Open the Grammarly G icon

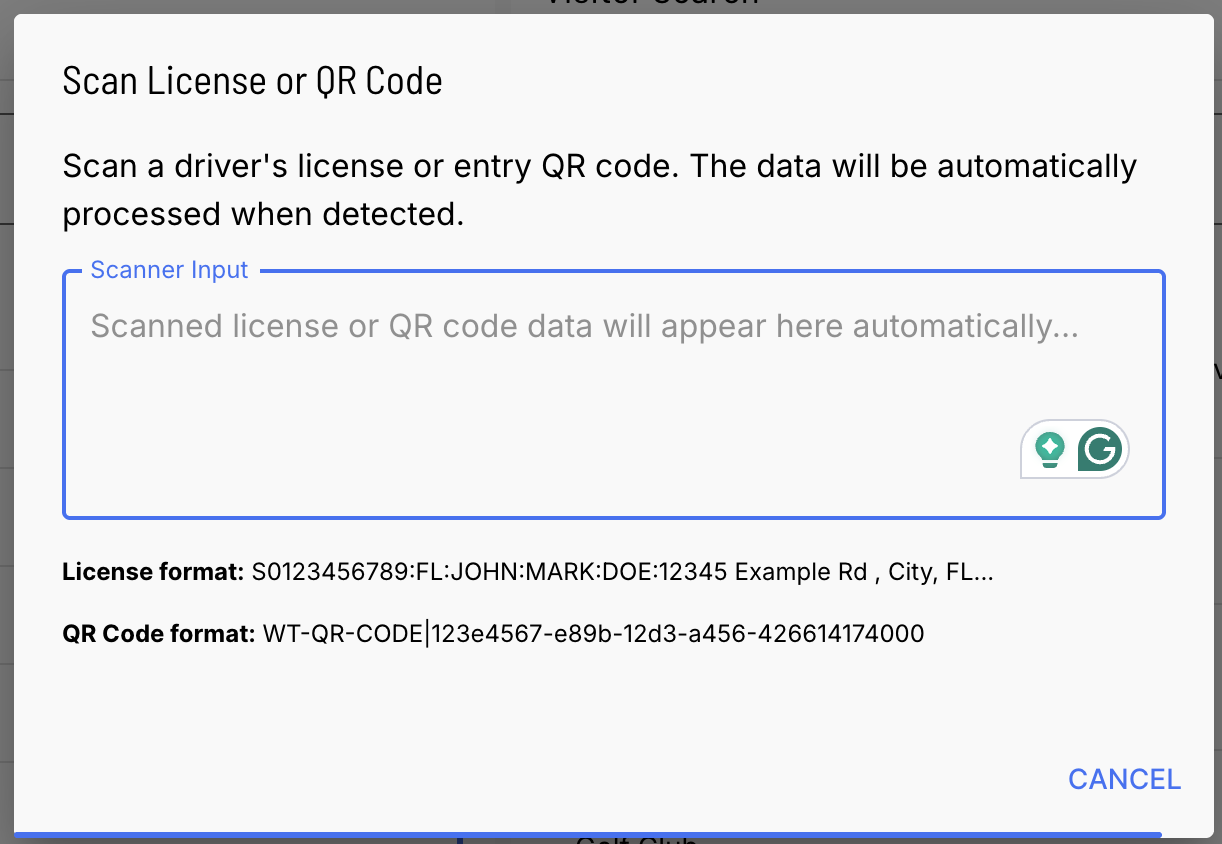1100,450
